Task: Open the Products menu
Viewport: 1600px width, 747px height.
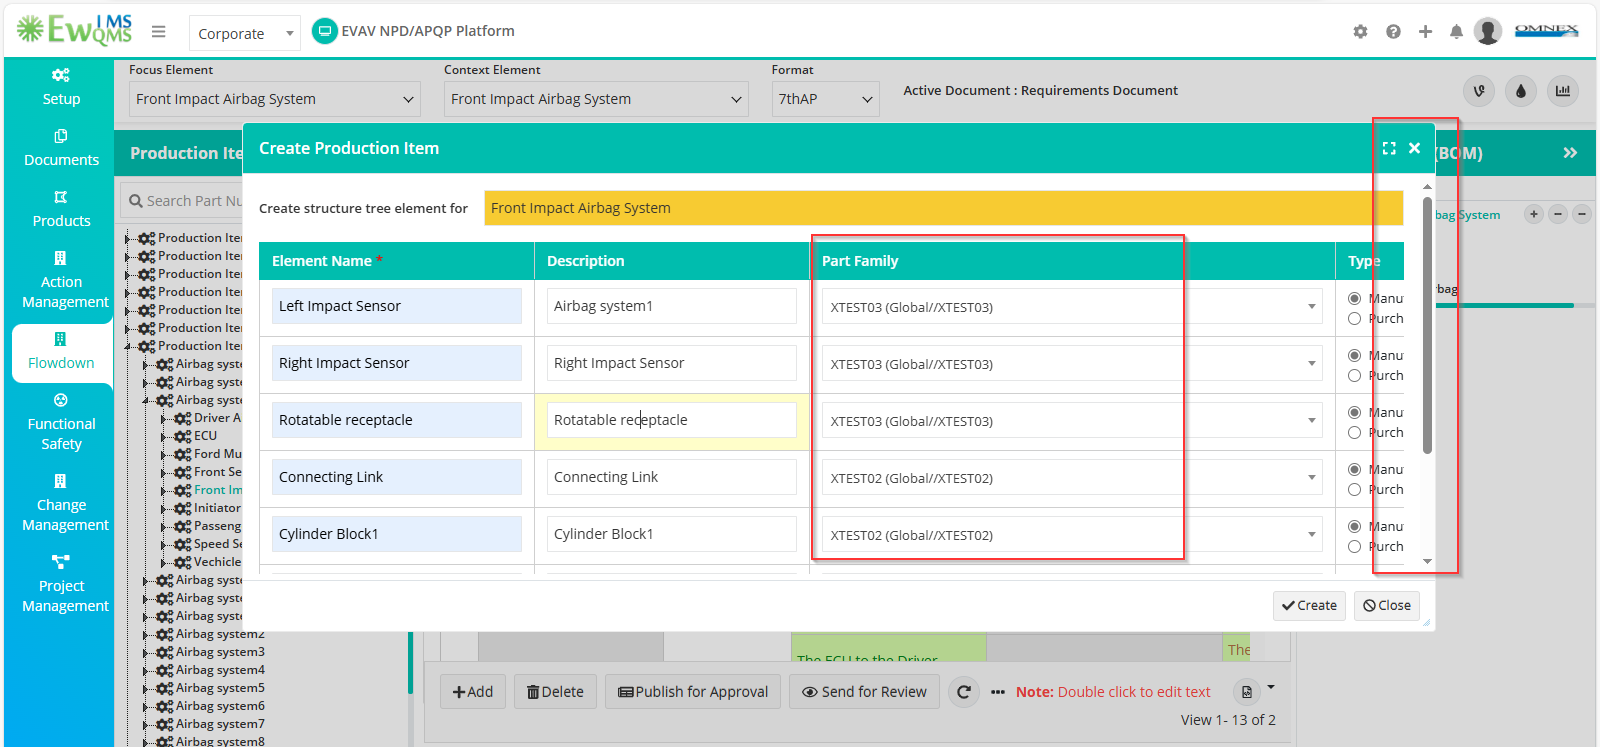Action: click(x=61, y=209)
